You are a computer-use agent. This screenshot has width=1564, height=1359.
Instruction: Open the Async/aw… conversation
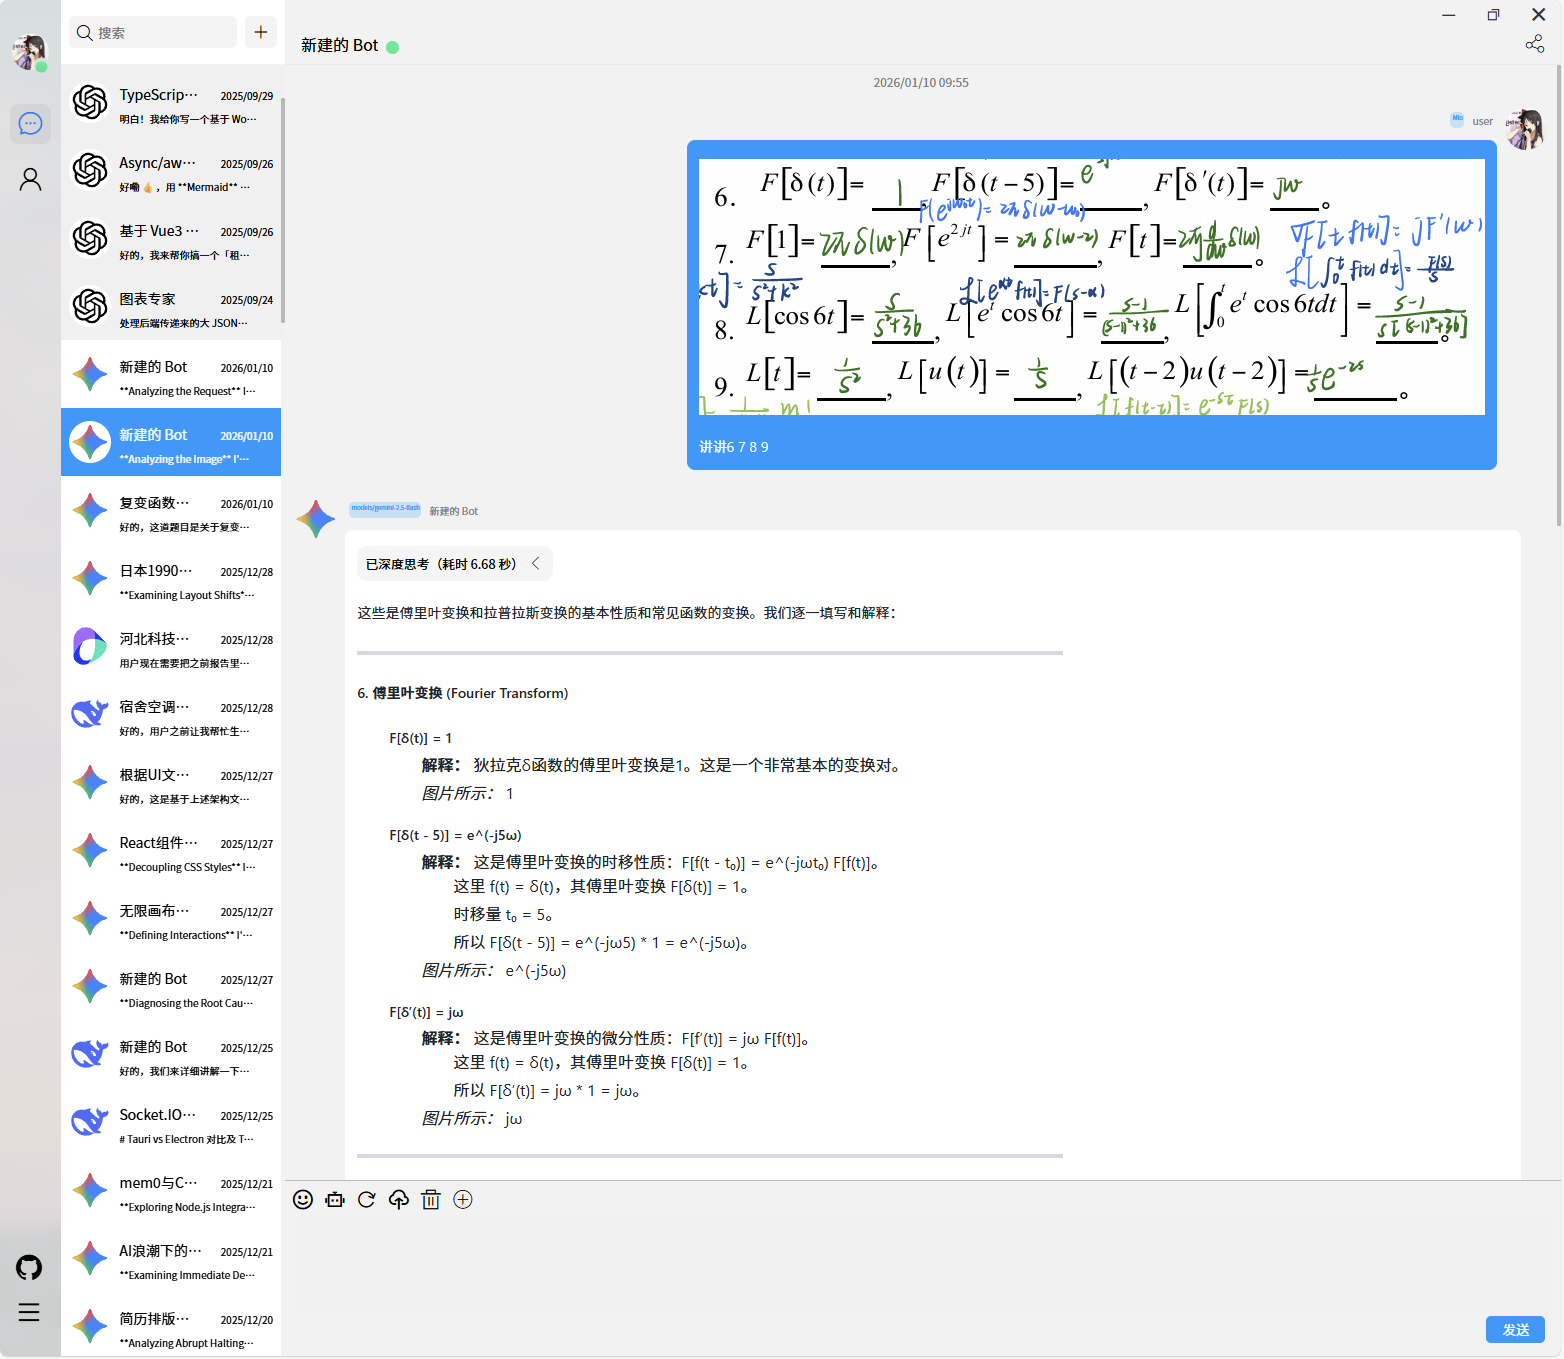pyautogui.click(x=171, y=170)
